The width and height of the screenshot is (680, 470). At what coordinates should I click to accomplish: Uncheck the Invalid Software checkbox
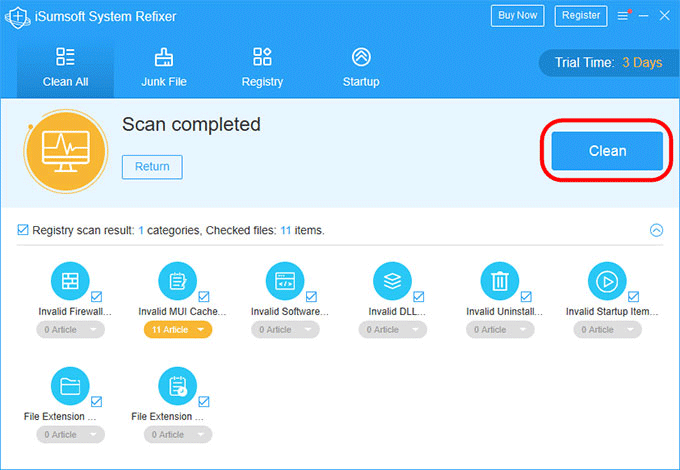[x=311, y=297]
